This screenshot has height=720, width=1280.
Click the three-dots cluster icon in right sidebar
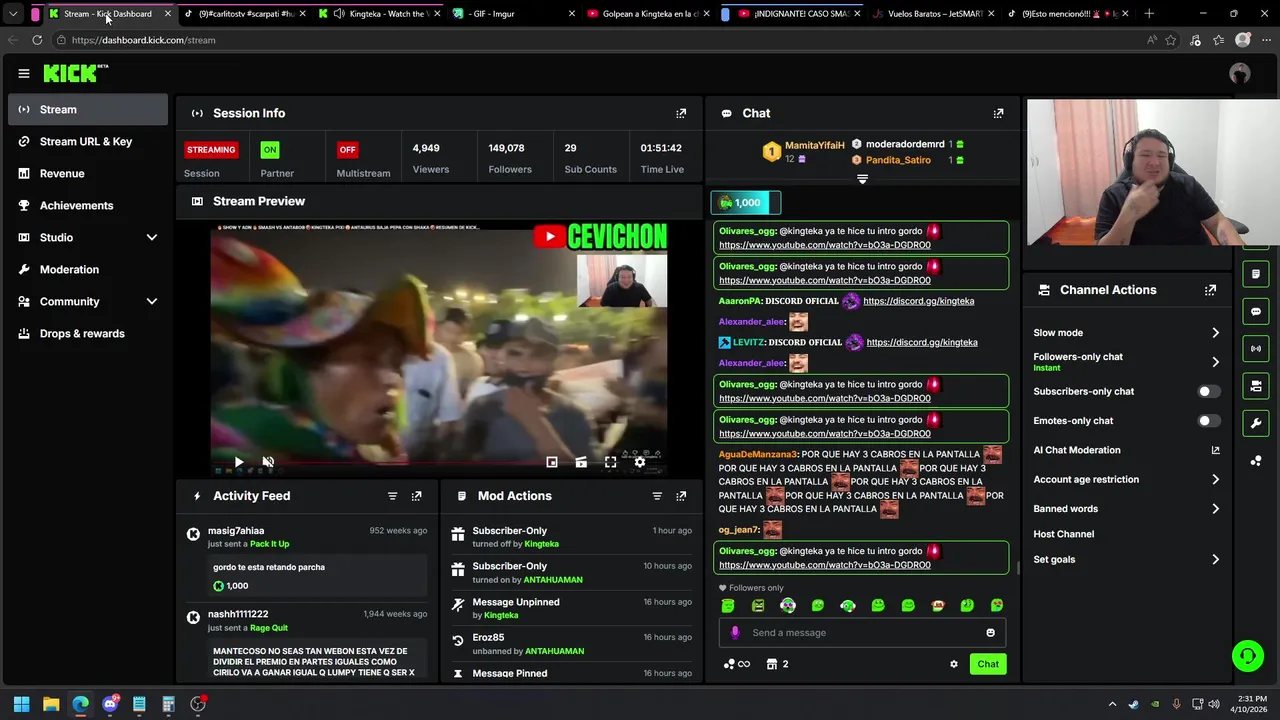click(1256, 461)
